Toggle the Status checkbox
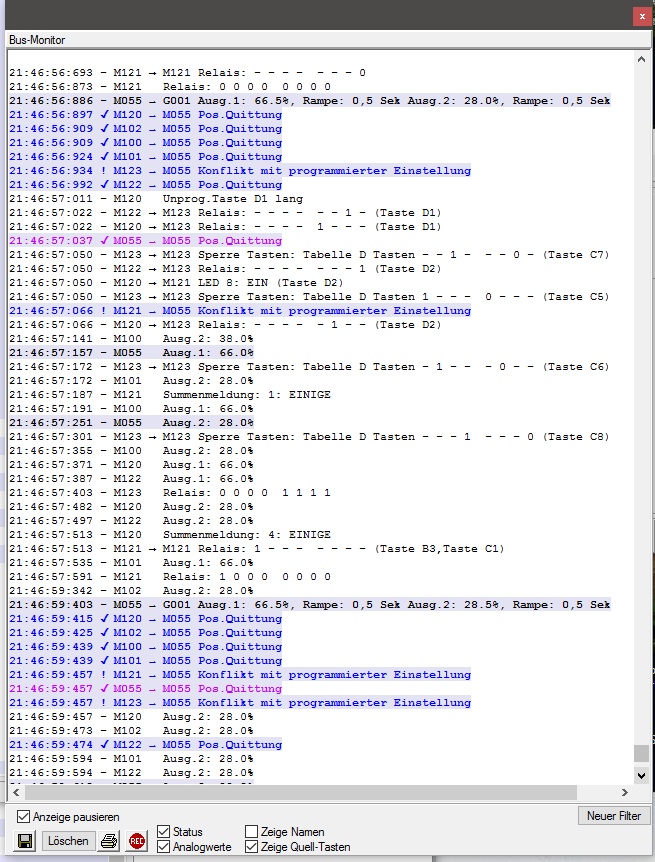Screen dimensions: 655x862 [164, 832]
